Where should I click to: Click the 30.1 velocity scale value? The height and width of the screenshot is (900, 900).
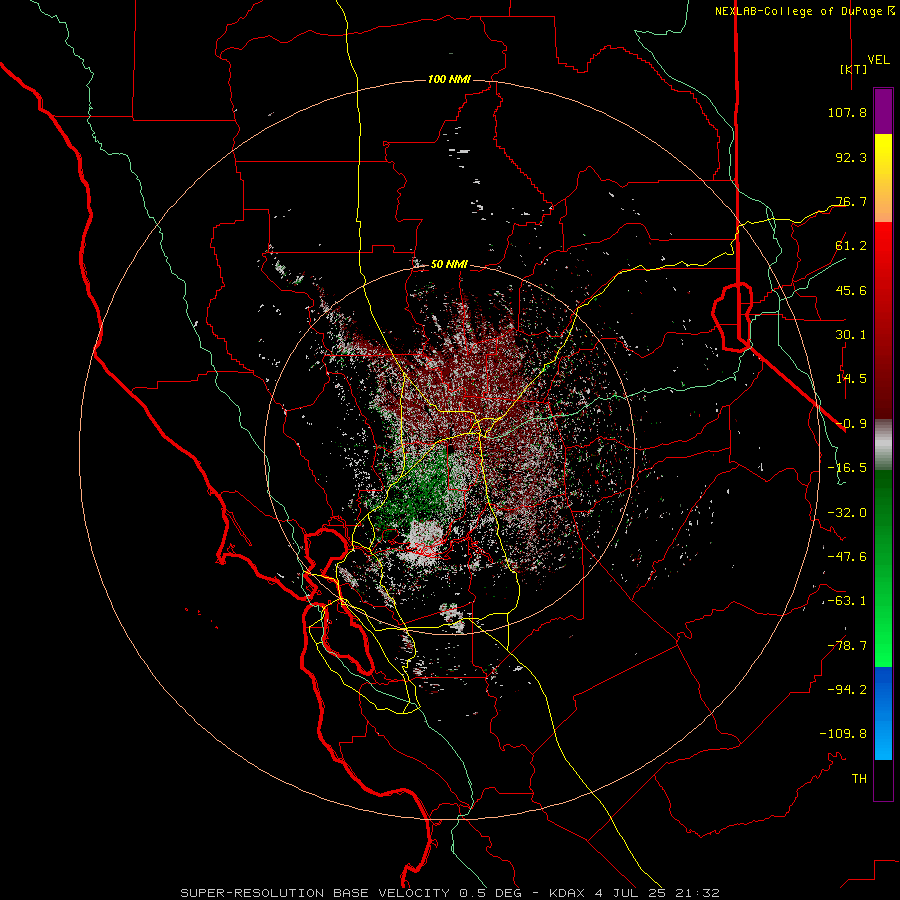tap(851, 335)
